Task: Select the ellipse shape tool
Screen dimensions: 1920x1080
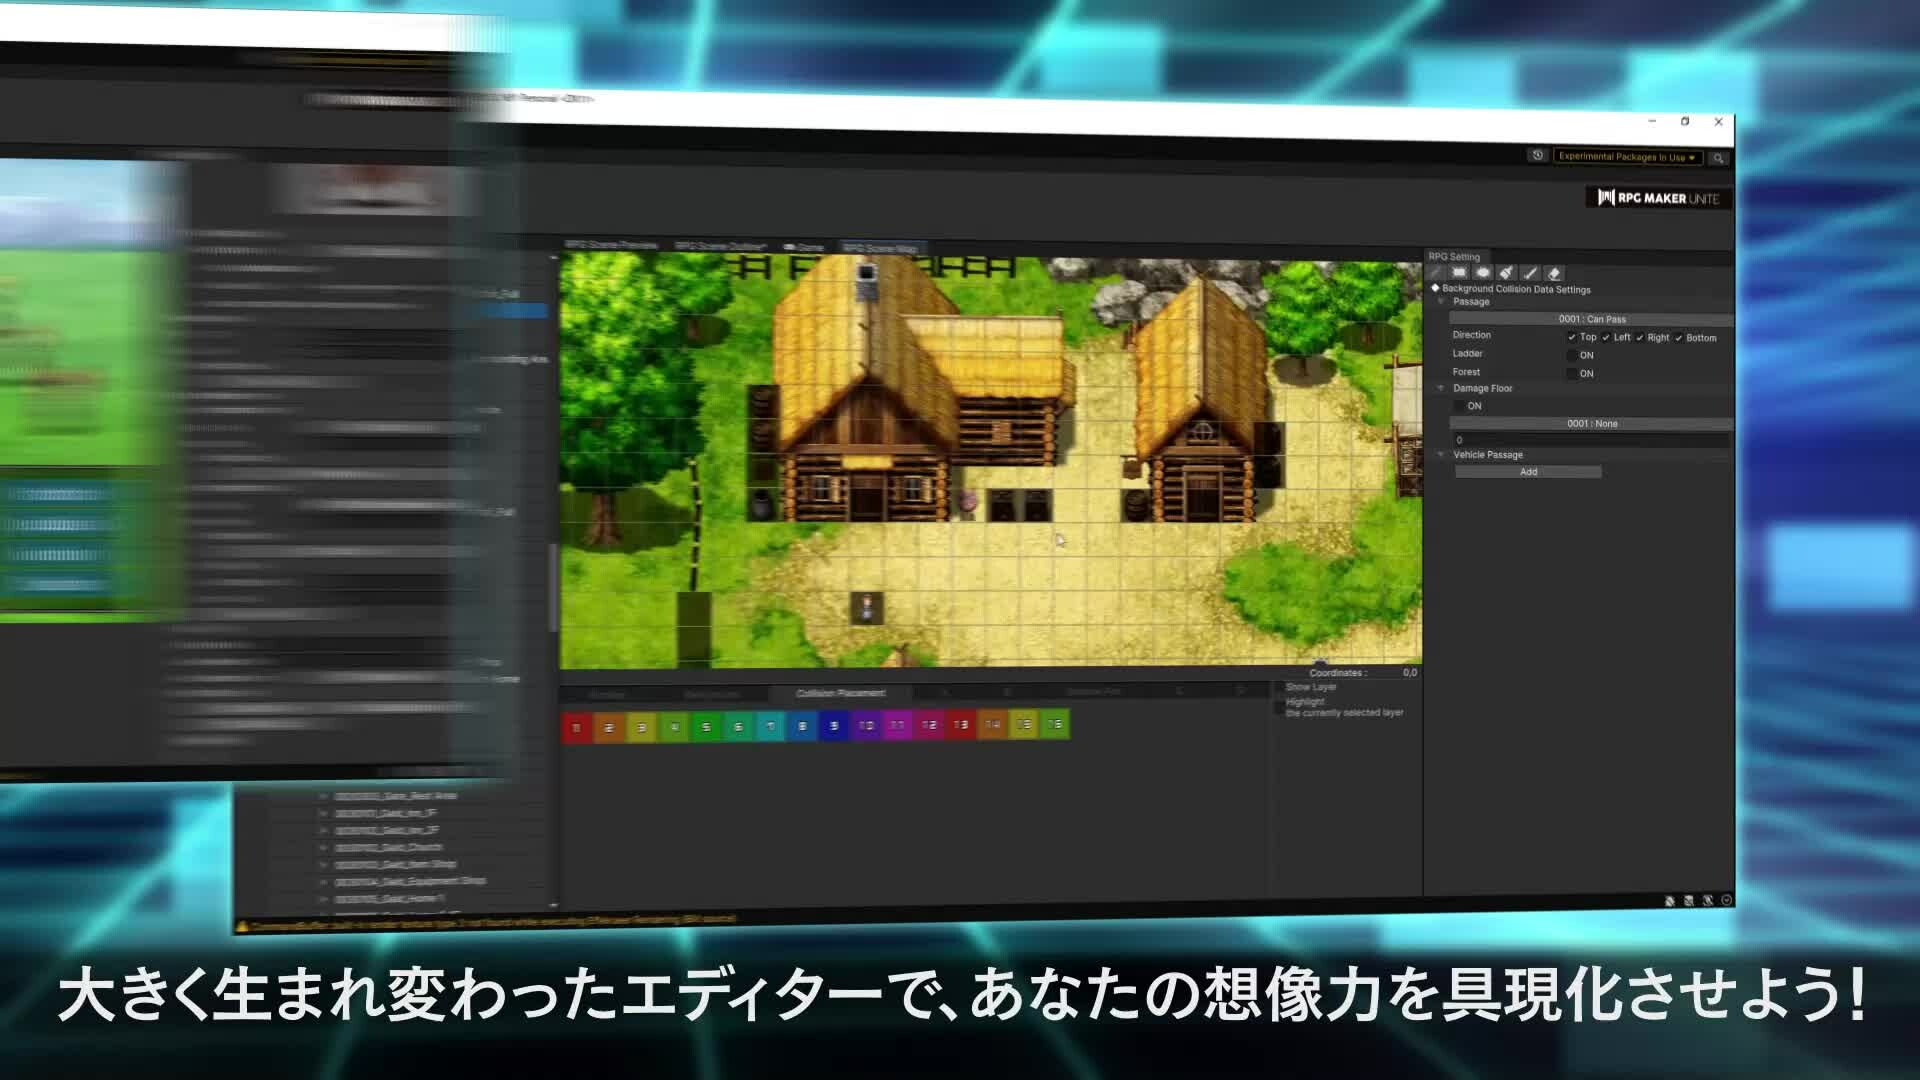Action: 1483,273
